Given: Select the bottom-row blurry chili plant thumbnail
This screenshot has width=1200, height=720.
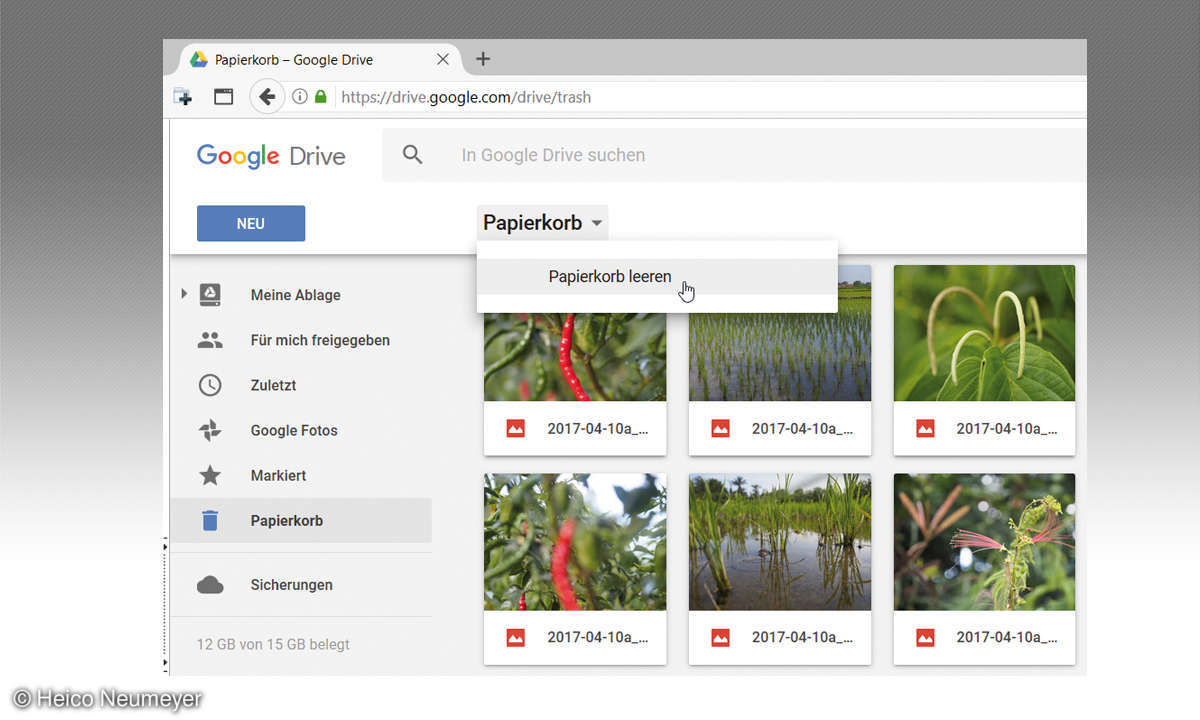Looking at the screenshot, I should coord(575,542).
